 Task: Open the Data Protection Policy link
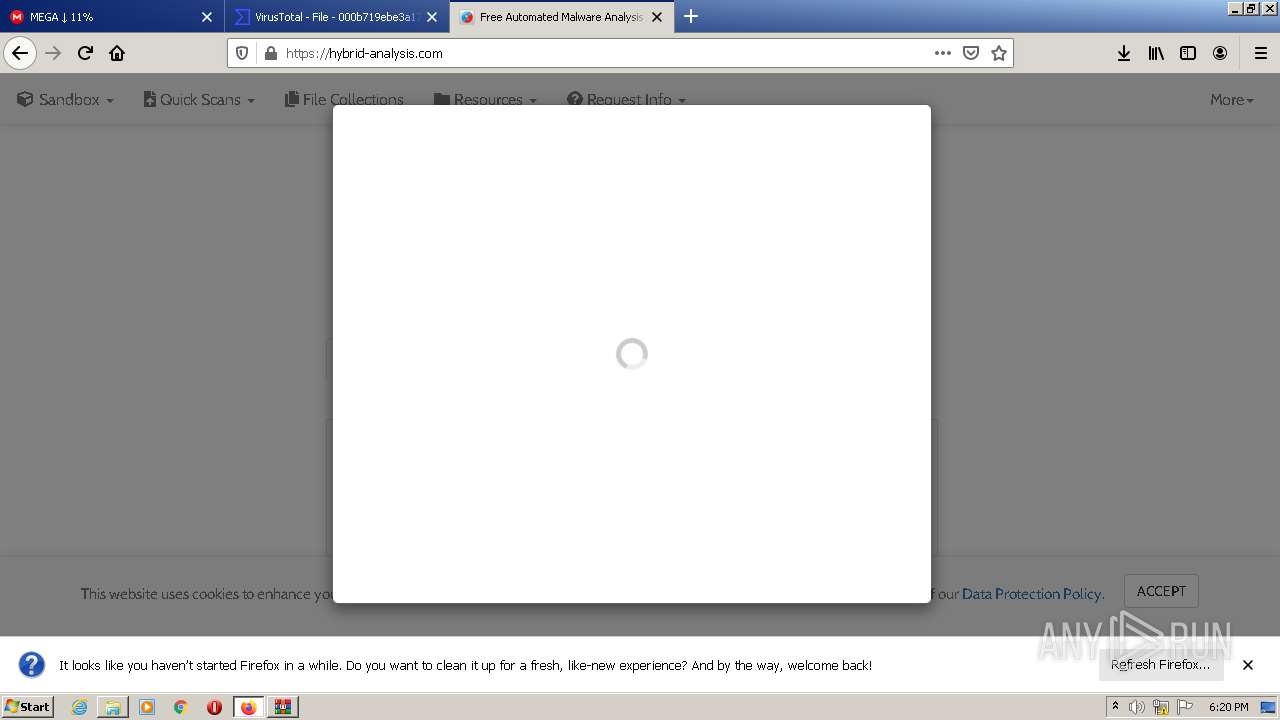pos(1031,594)
